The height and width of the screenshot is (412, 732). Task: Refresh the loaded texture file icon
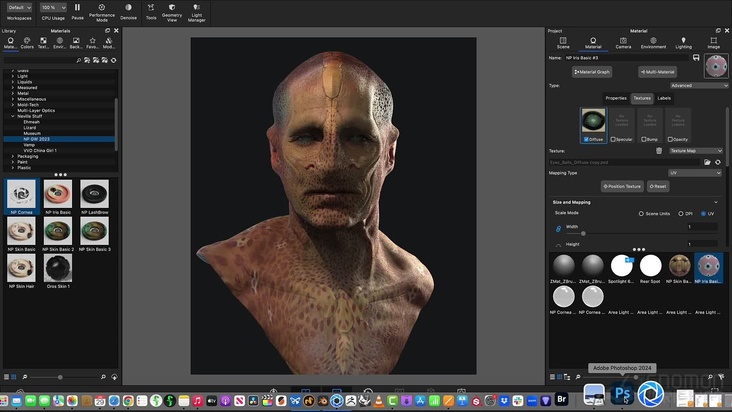[718, 162]
